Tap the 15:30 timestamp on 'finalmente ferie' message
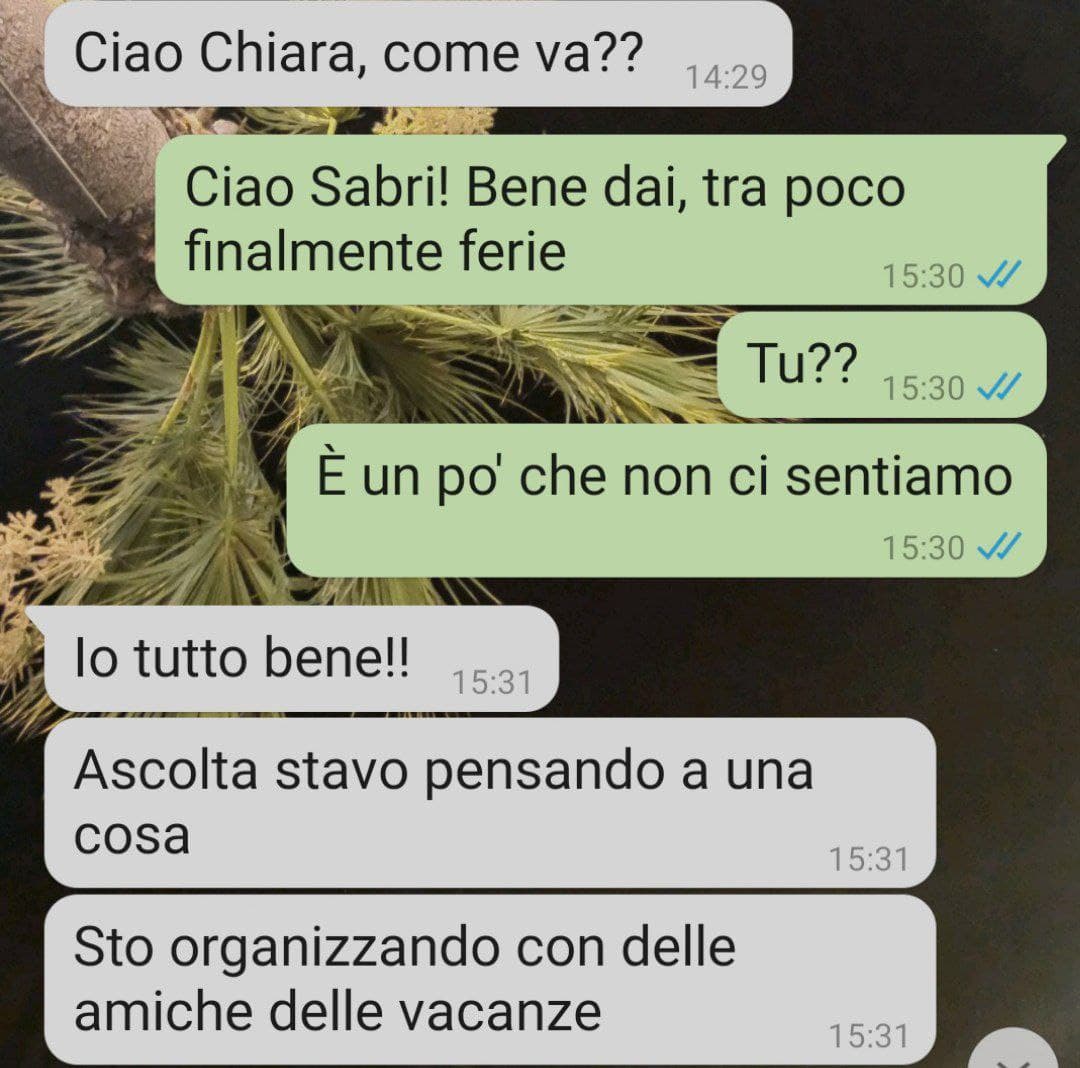The height and width of the screenshot is (1068, 1080). (x=924, y=276)
